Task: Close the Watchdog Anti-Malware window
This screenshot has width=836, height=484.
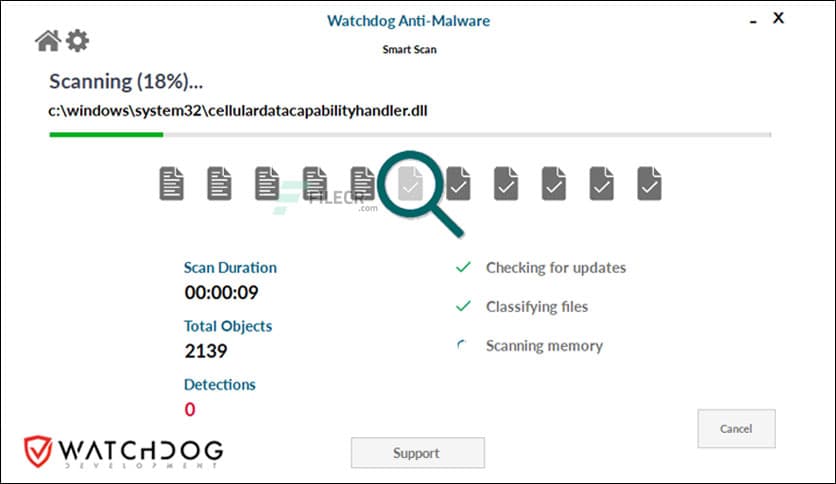Action: point(778,18)
